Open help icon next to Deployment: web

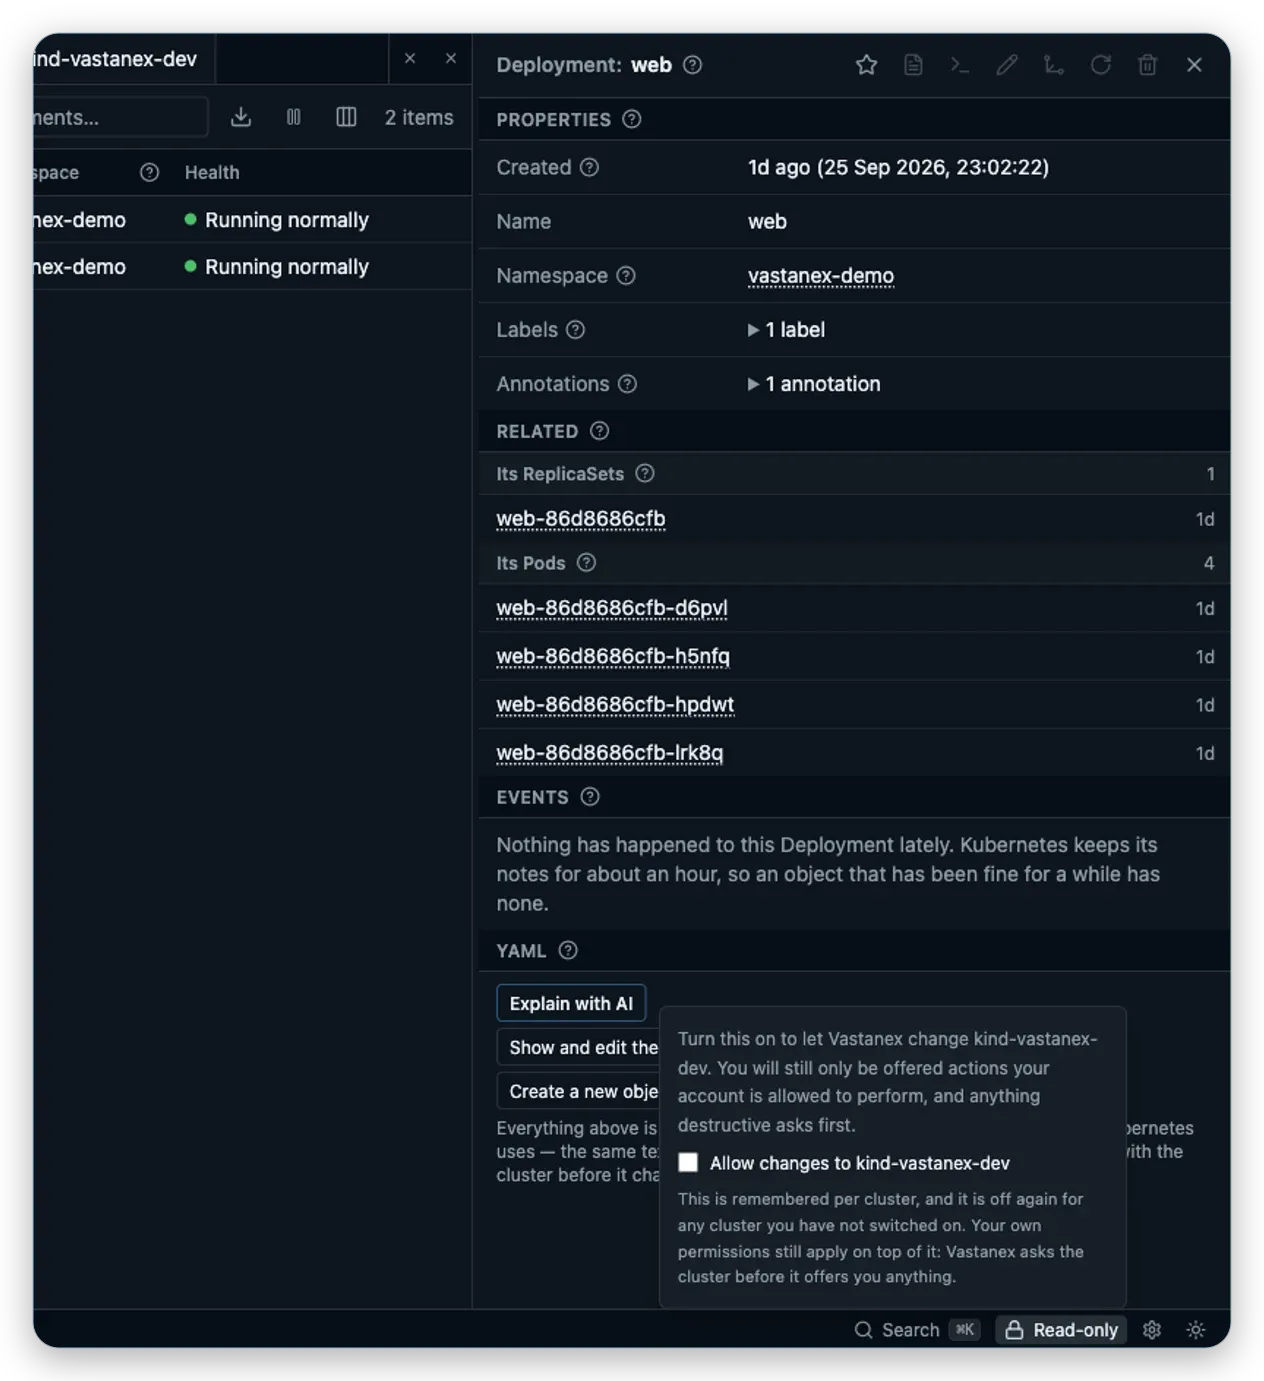(x=692, y=65)
